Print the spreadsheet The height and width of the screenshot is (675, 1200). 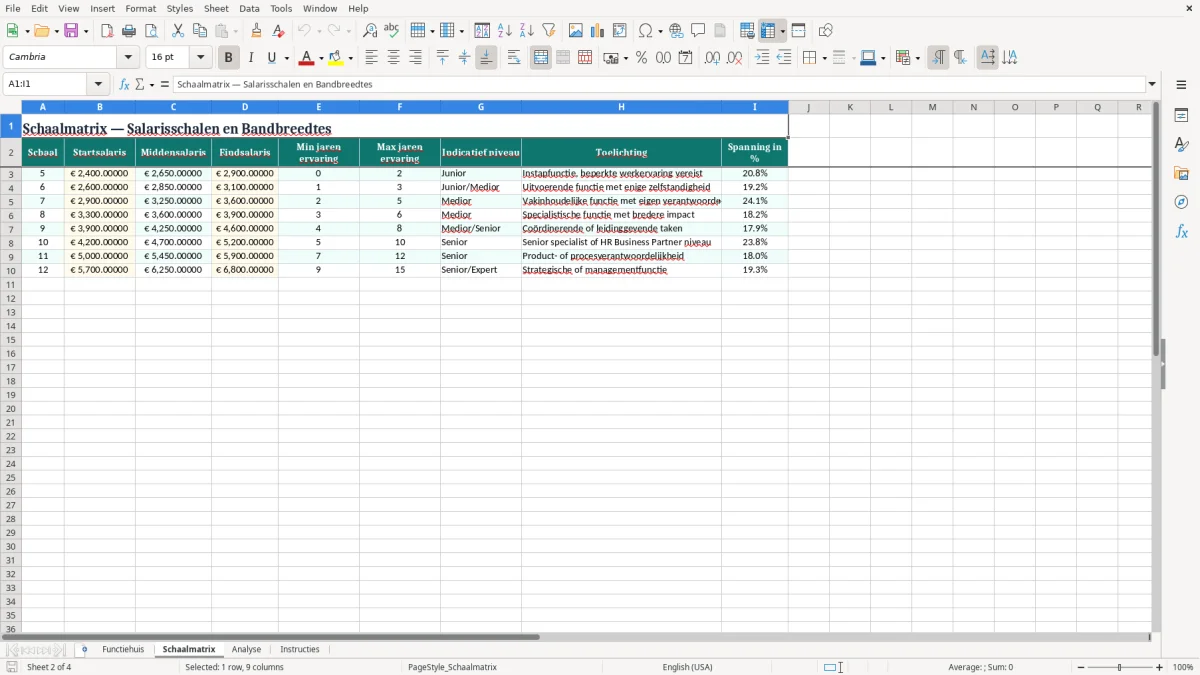point(129,31)
